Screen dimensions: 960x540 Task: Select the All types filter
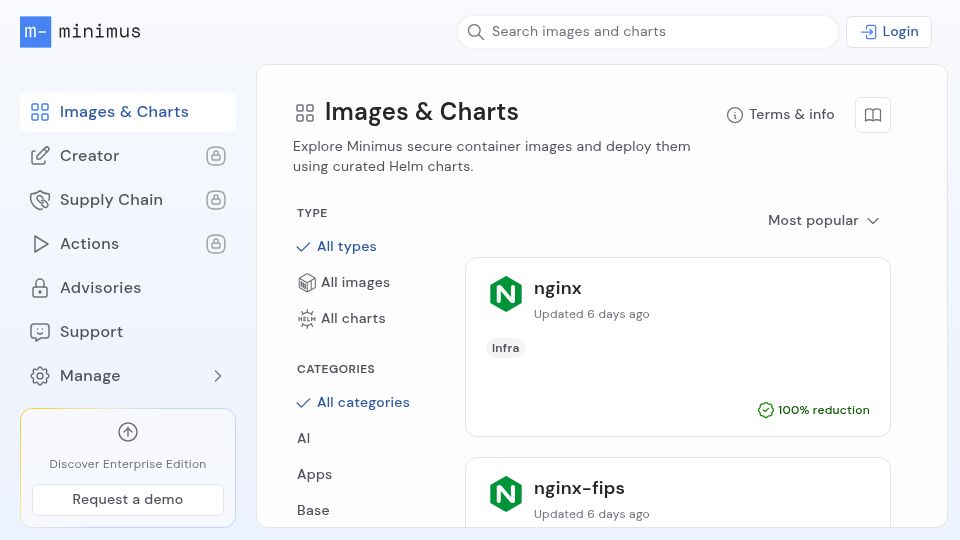pos(336,247)
